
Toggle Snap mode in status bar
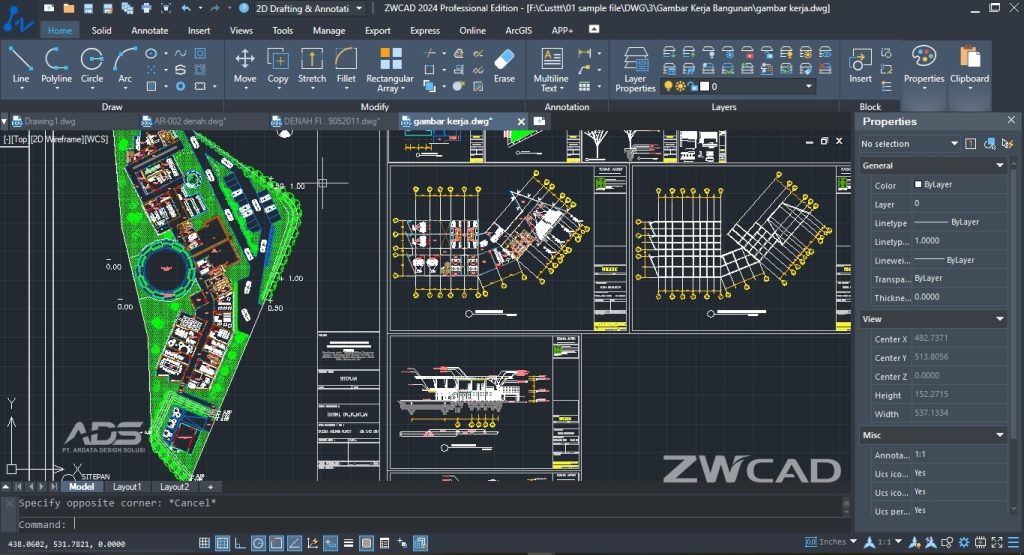pos(223,543)
